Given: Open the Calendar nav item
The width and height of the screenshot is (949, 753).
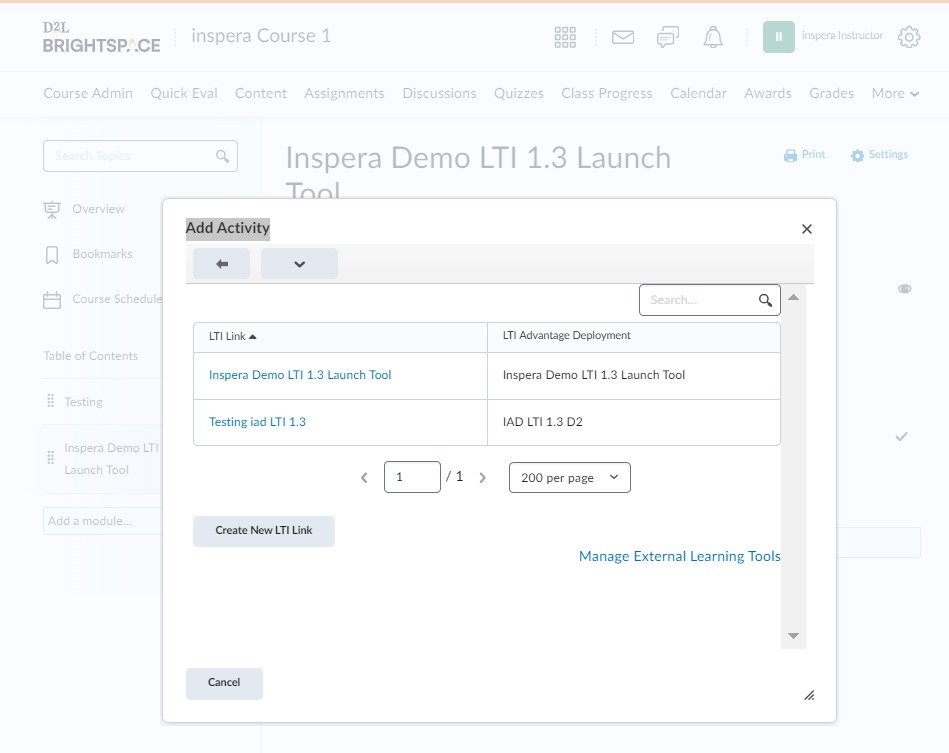Looking at the screenshot, I should pyautogui.click(x=698, y=94).
